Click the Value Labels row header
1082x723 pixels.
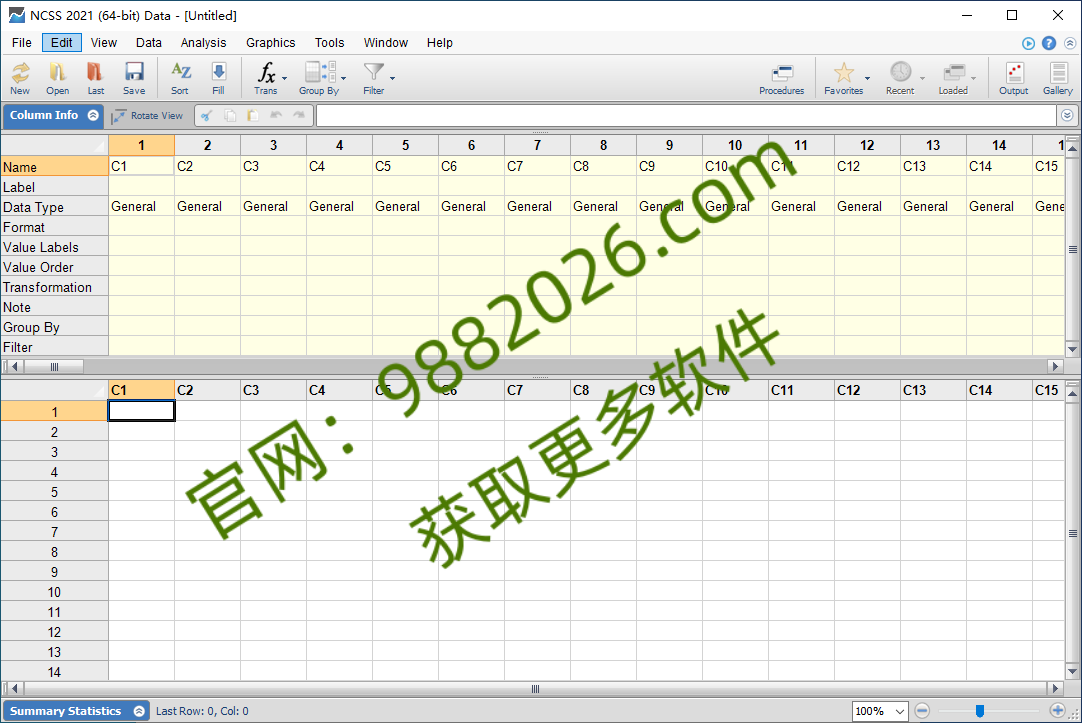(x=55, y=247)
